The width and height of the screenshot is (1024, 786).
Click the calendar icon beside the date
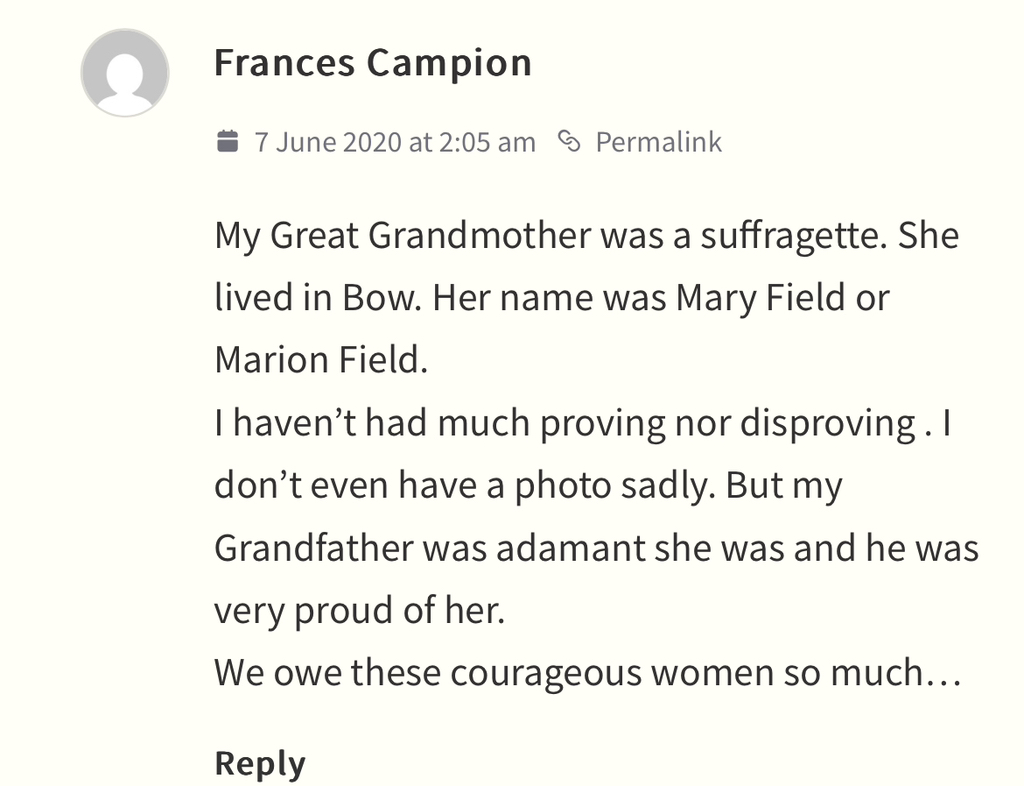point(227,141)
